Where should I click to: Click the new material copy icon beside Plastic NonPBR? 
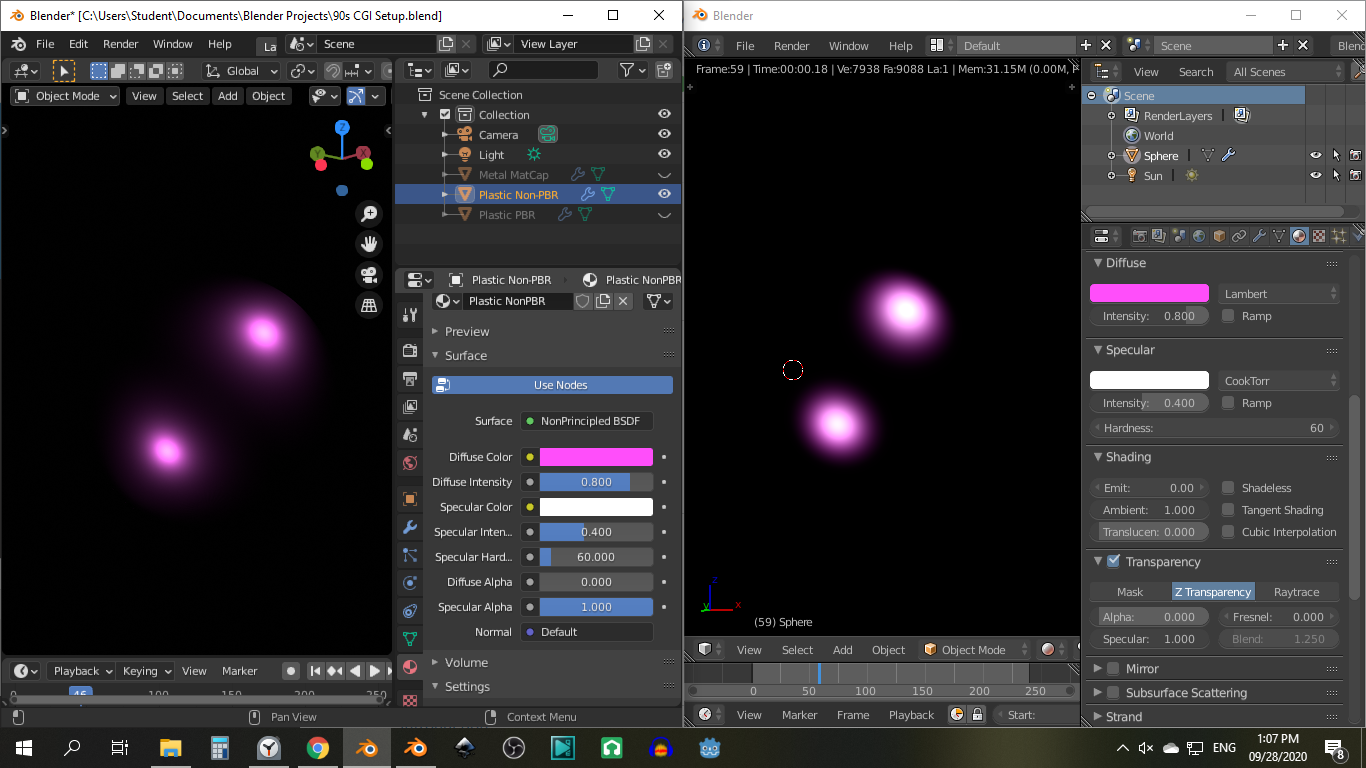(603, 301)
